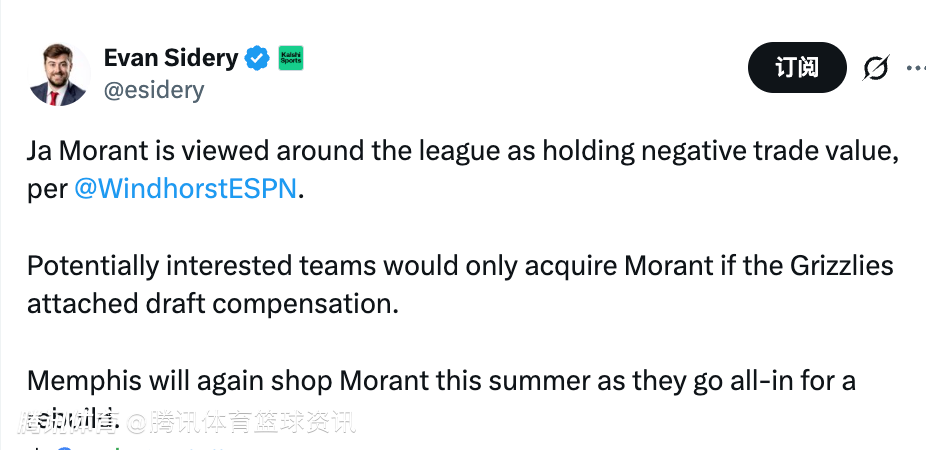Open the Grok slashed-circle icon
This screenshot has height=450, width=926.
[876, 68]
